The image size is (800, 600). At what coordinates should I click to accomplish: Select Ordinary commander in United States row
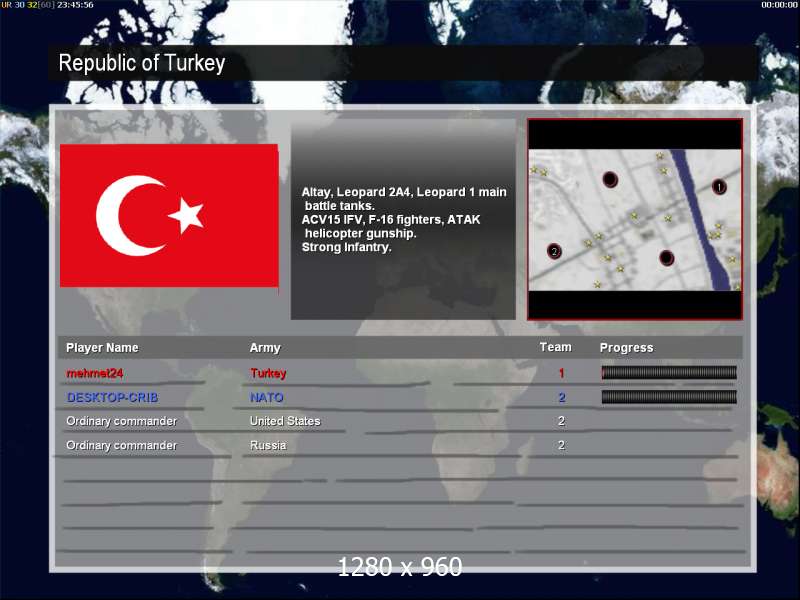[x=121, y=421]
